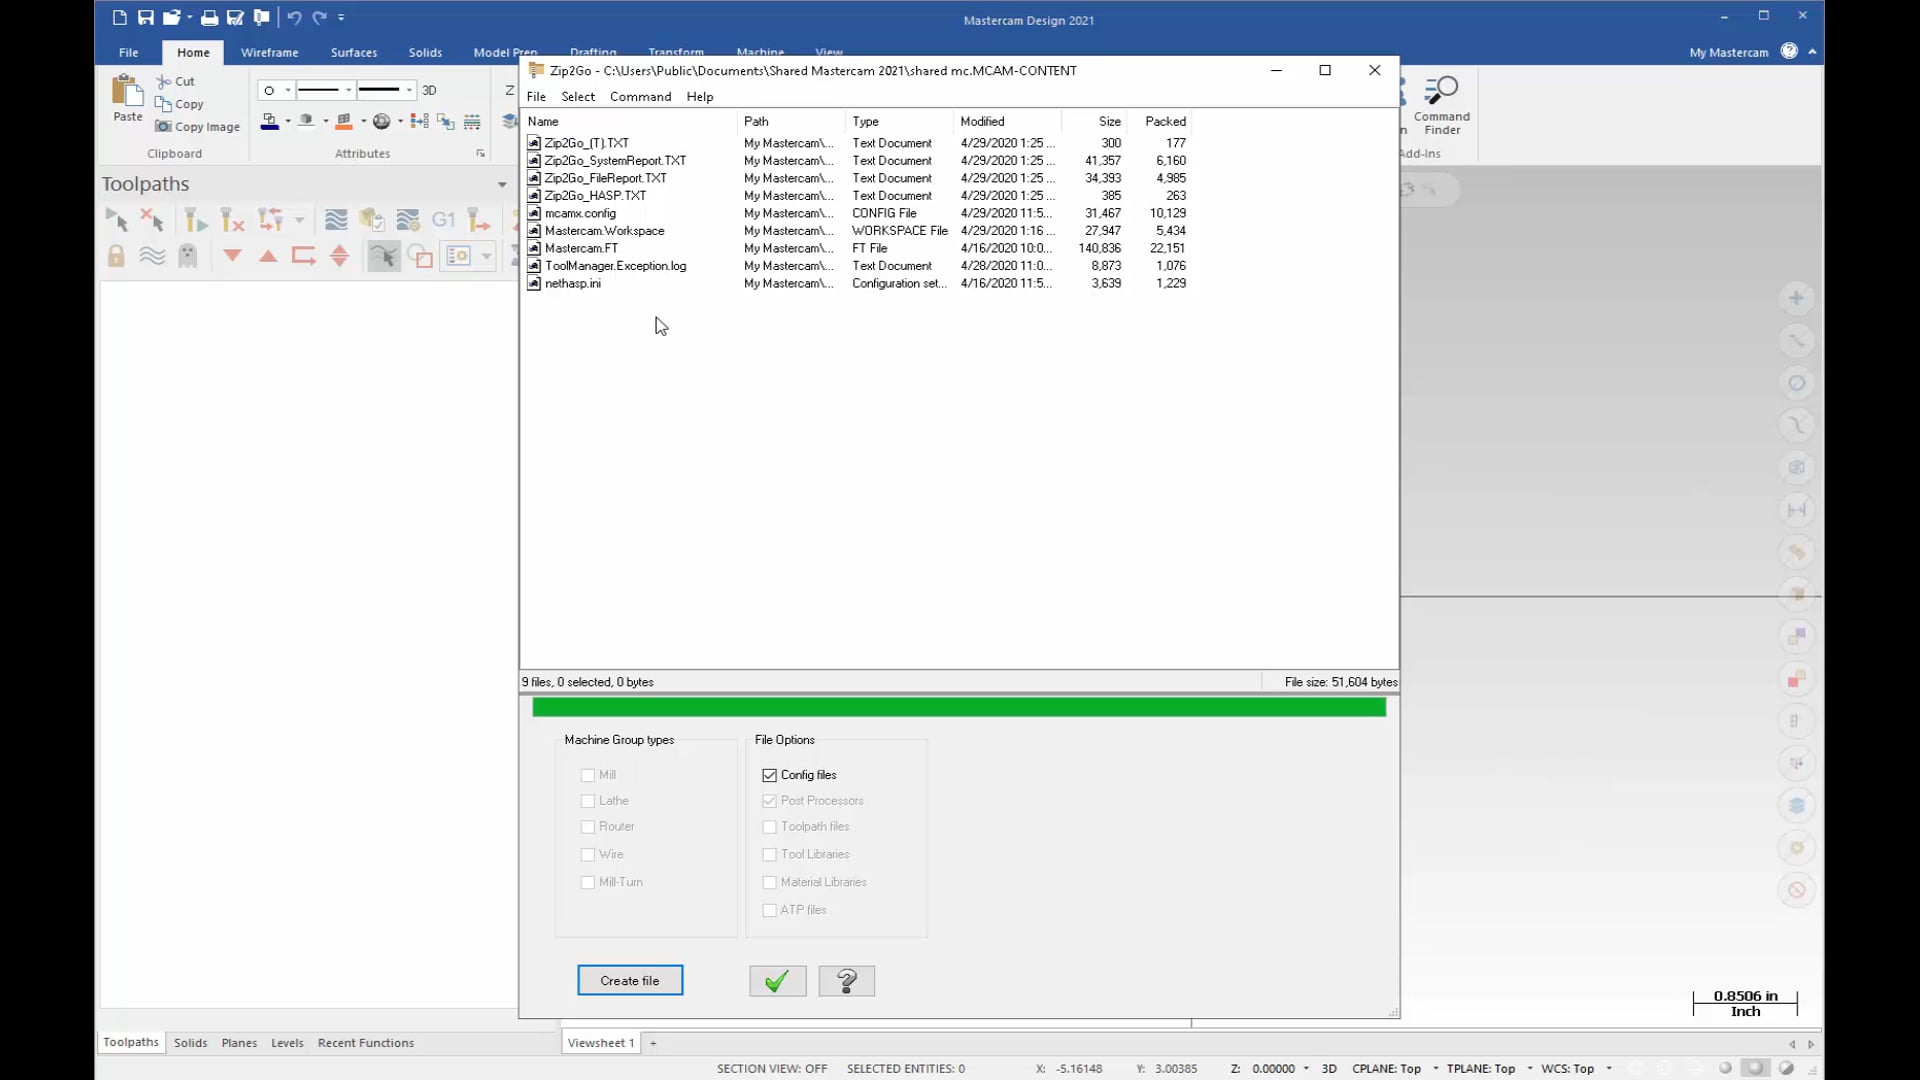
Task: Select the Mastercam.FT file entry
Action: [x=582, y=248]
